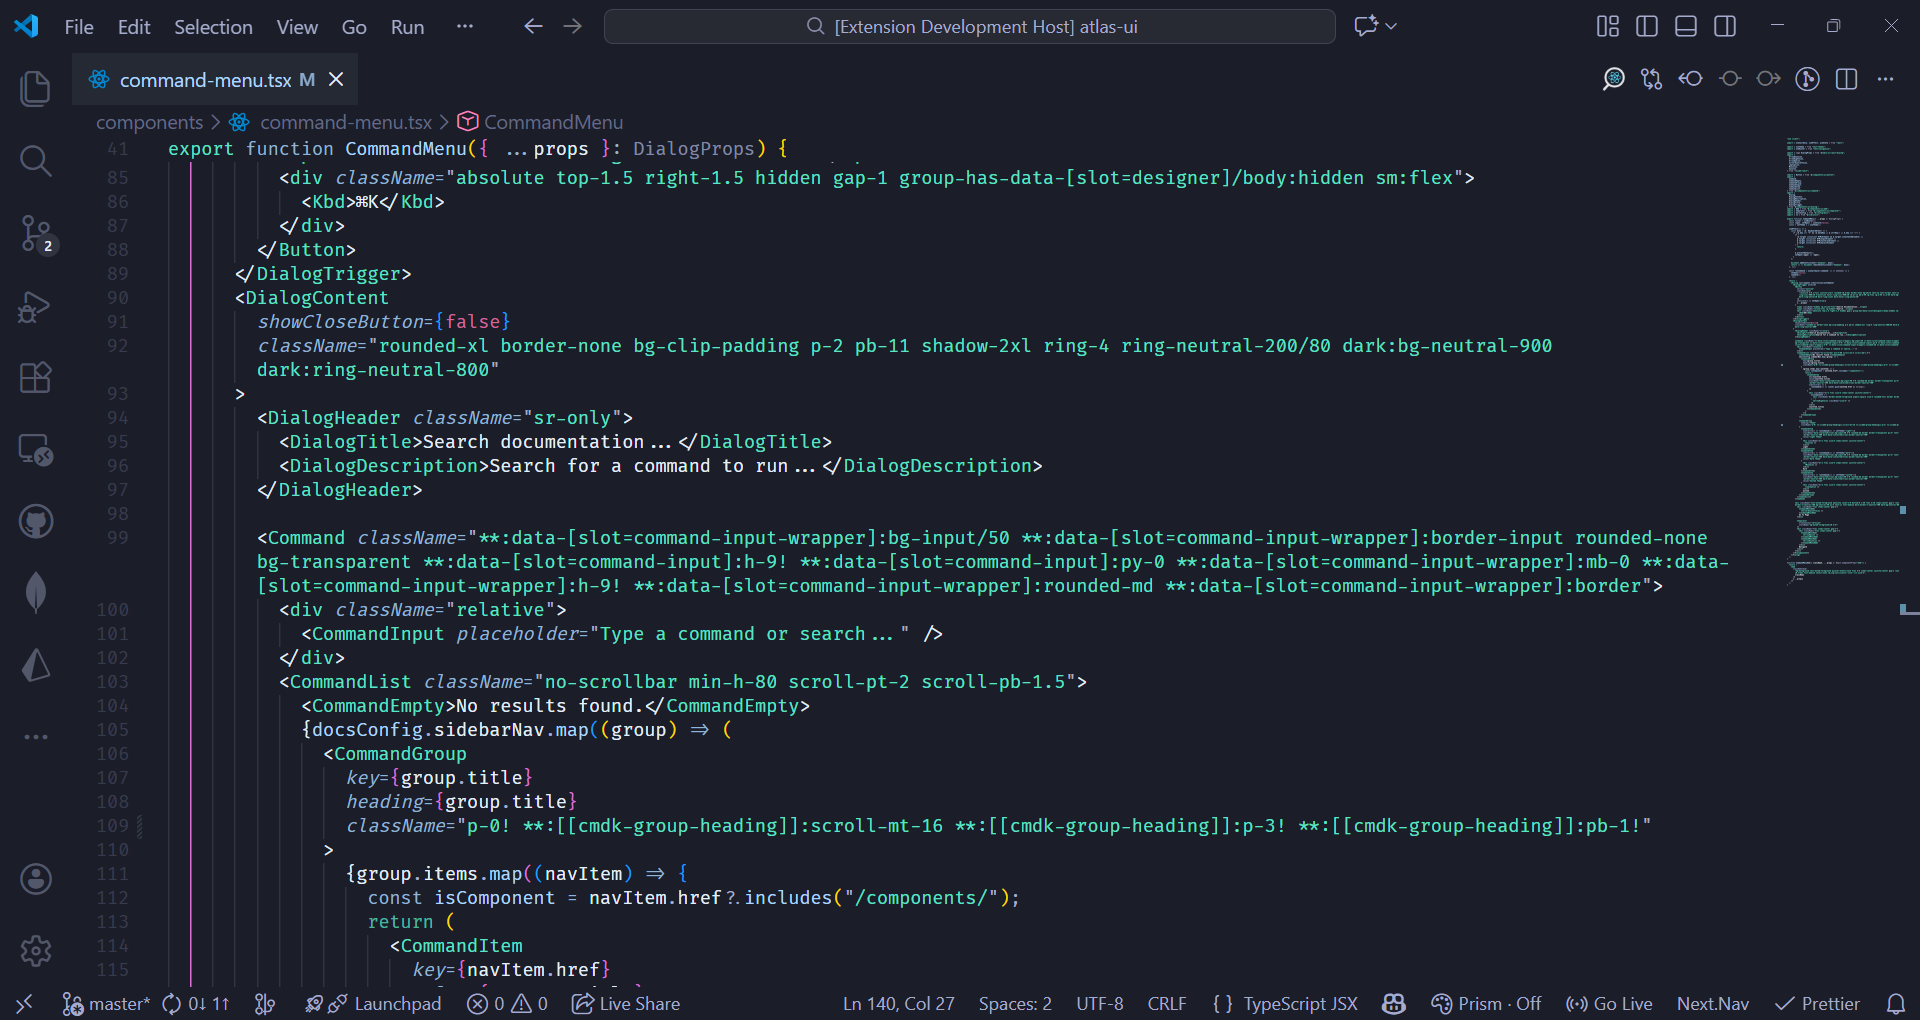Open the Accounts icon
The height and width of the screenshot is (1020, 1920).
click(36, 879)
